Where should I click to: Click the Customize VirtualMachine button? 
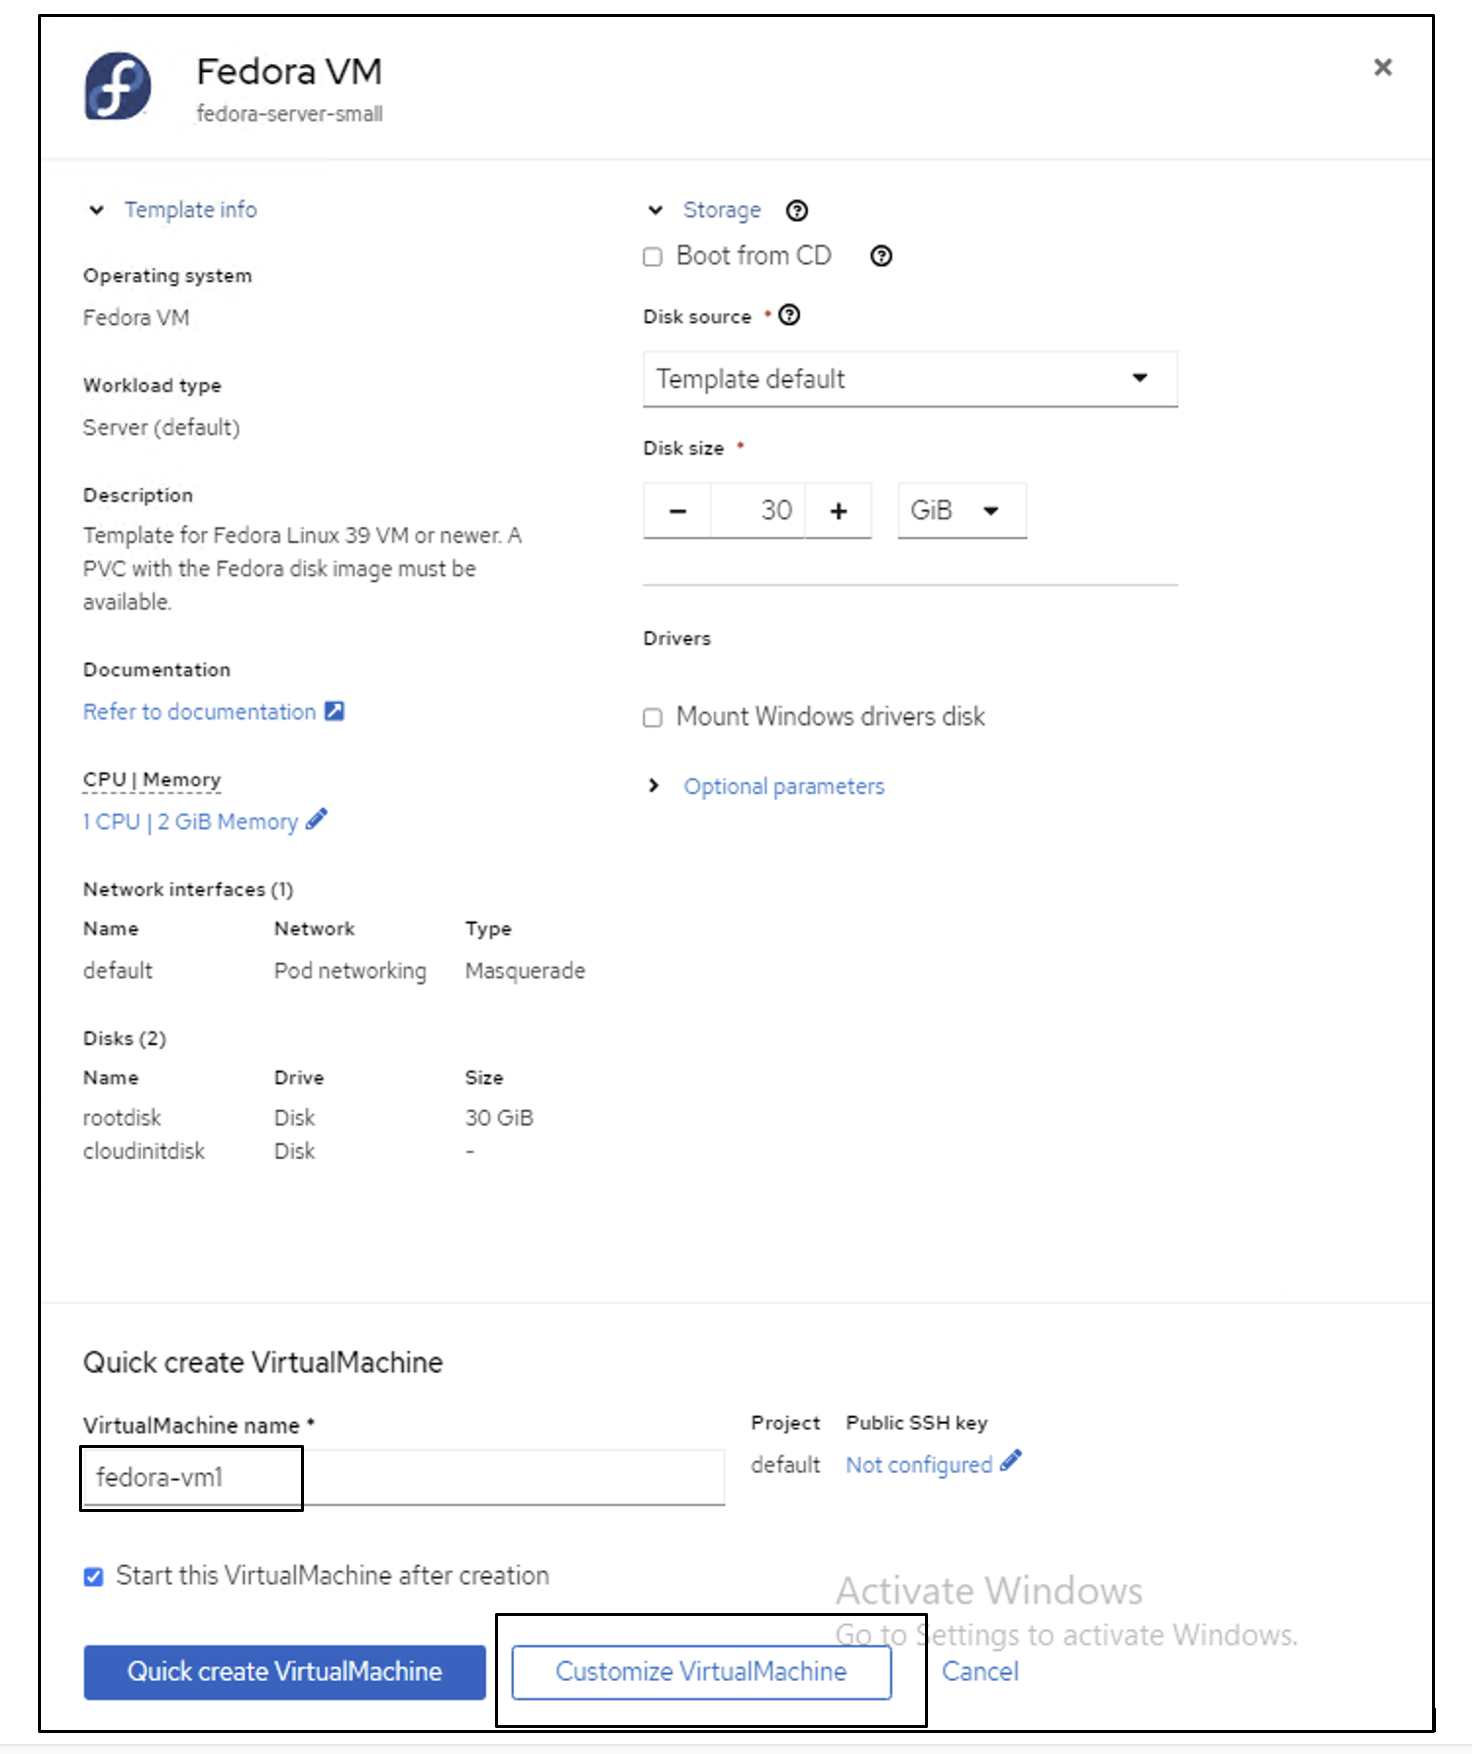(701, 1672)
